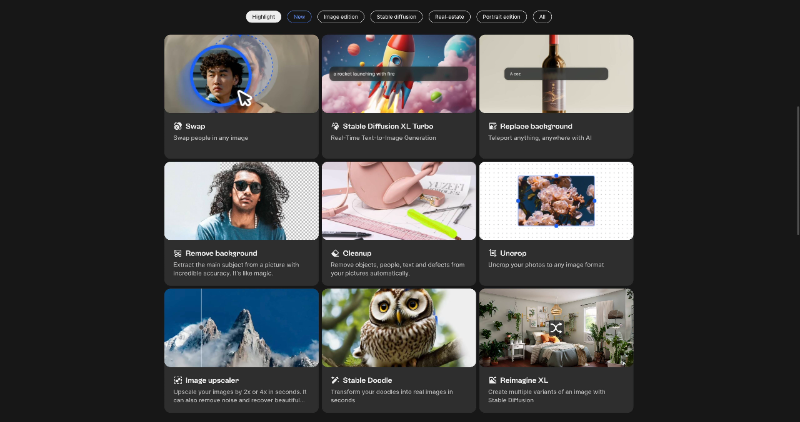Click 'Upscale your images by 2x' description
Screen dimensions: 800x422
click(x=240, y=396)
